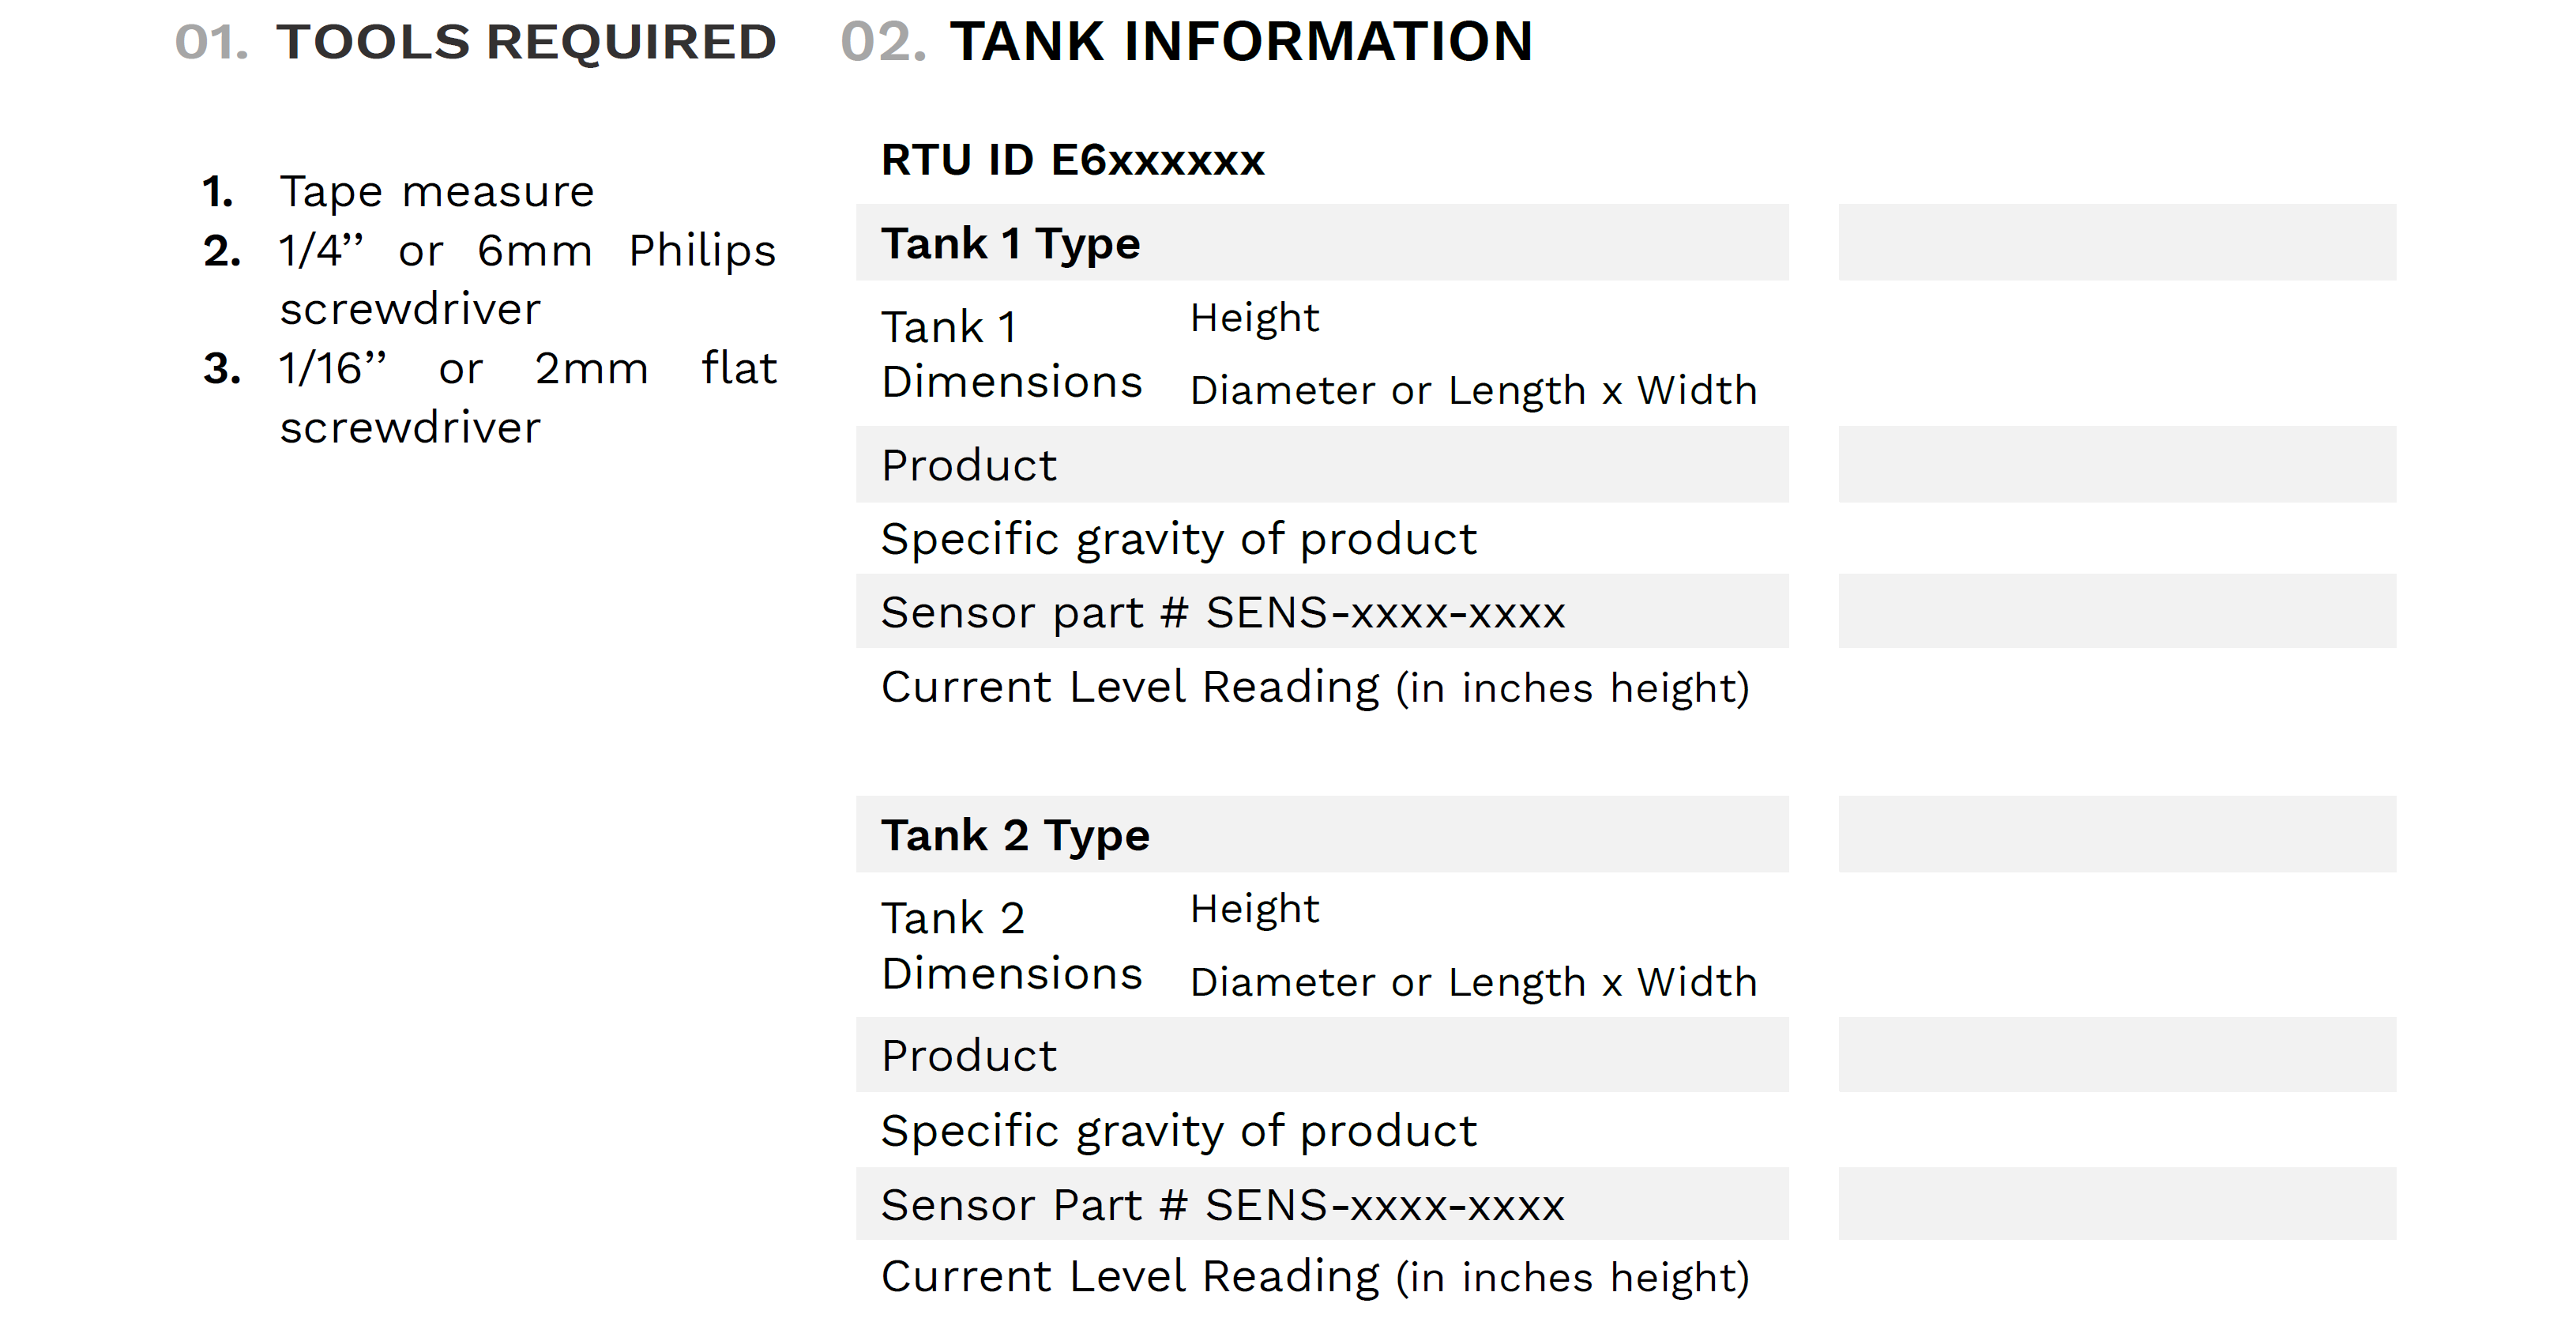Screen dimensions: 2576x1326
Task: Click Tank 1 Current Level Reading row
Action: click(1322, 687)
